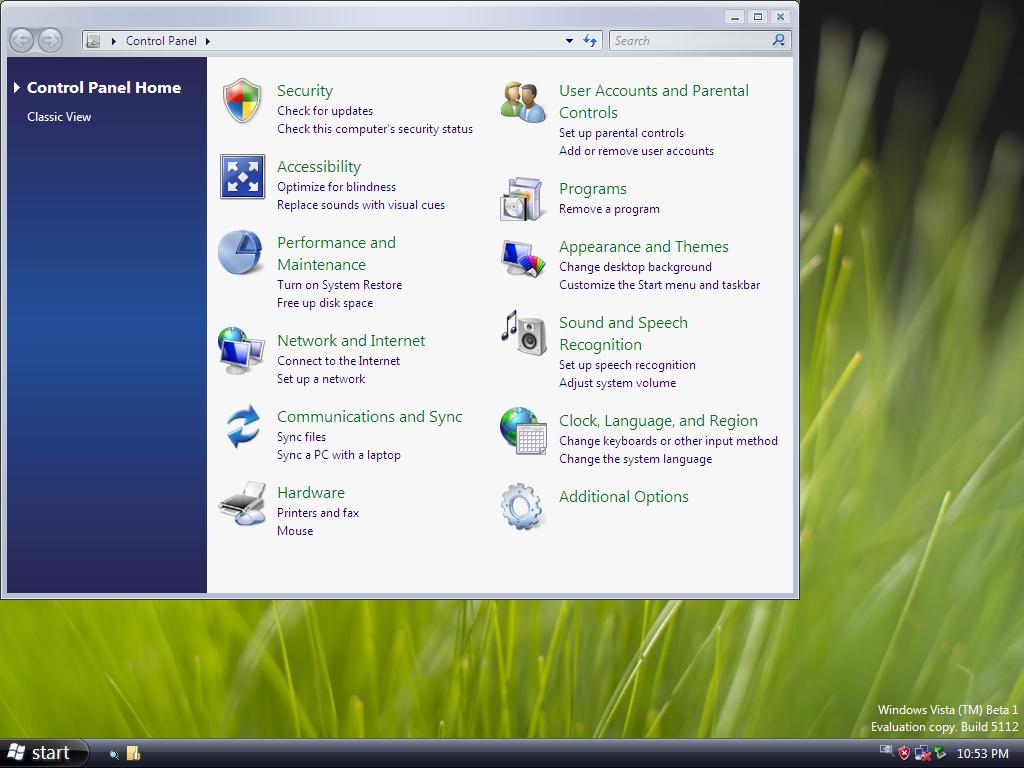Click the green arrow tray icon beside clock
This screenshot has height=768, width=1024.
(940, 753)
